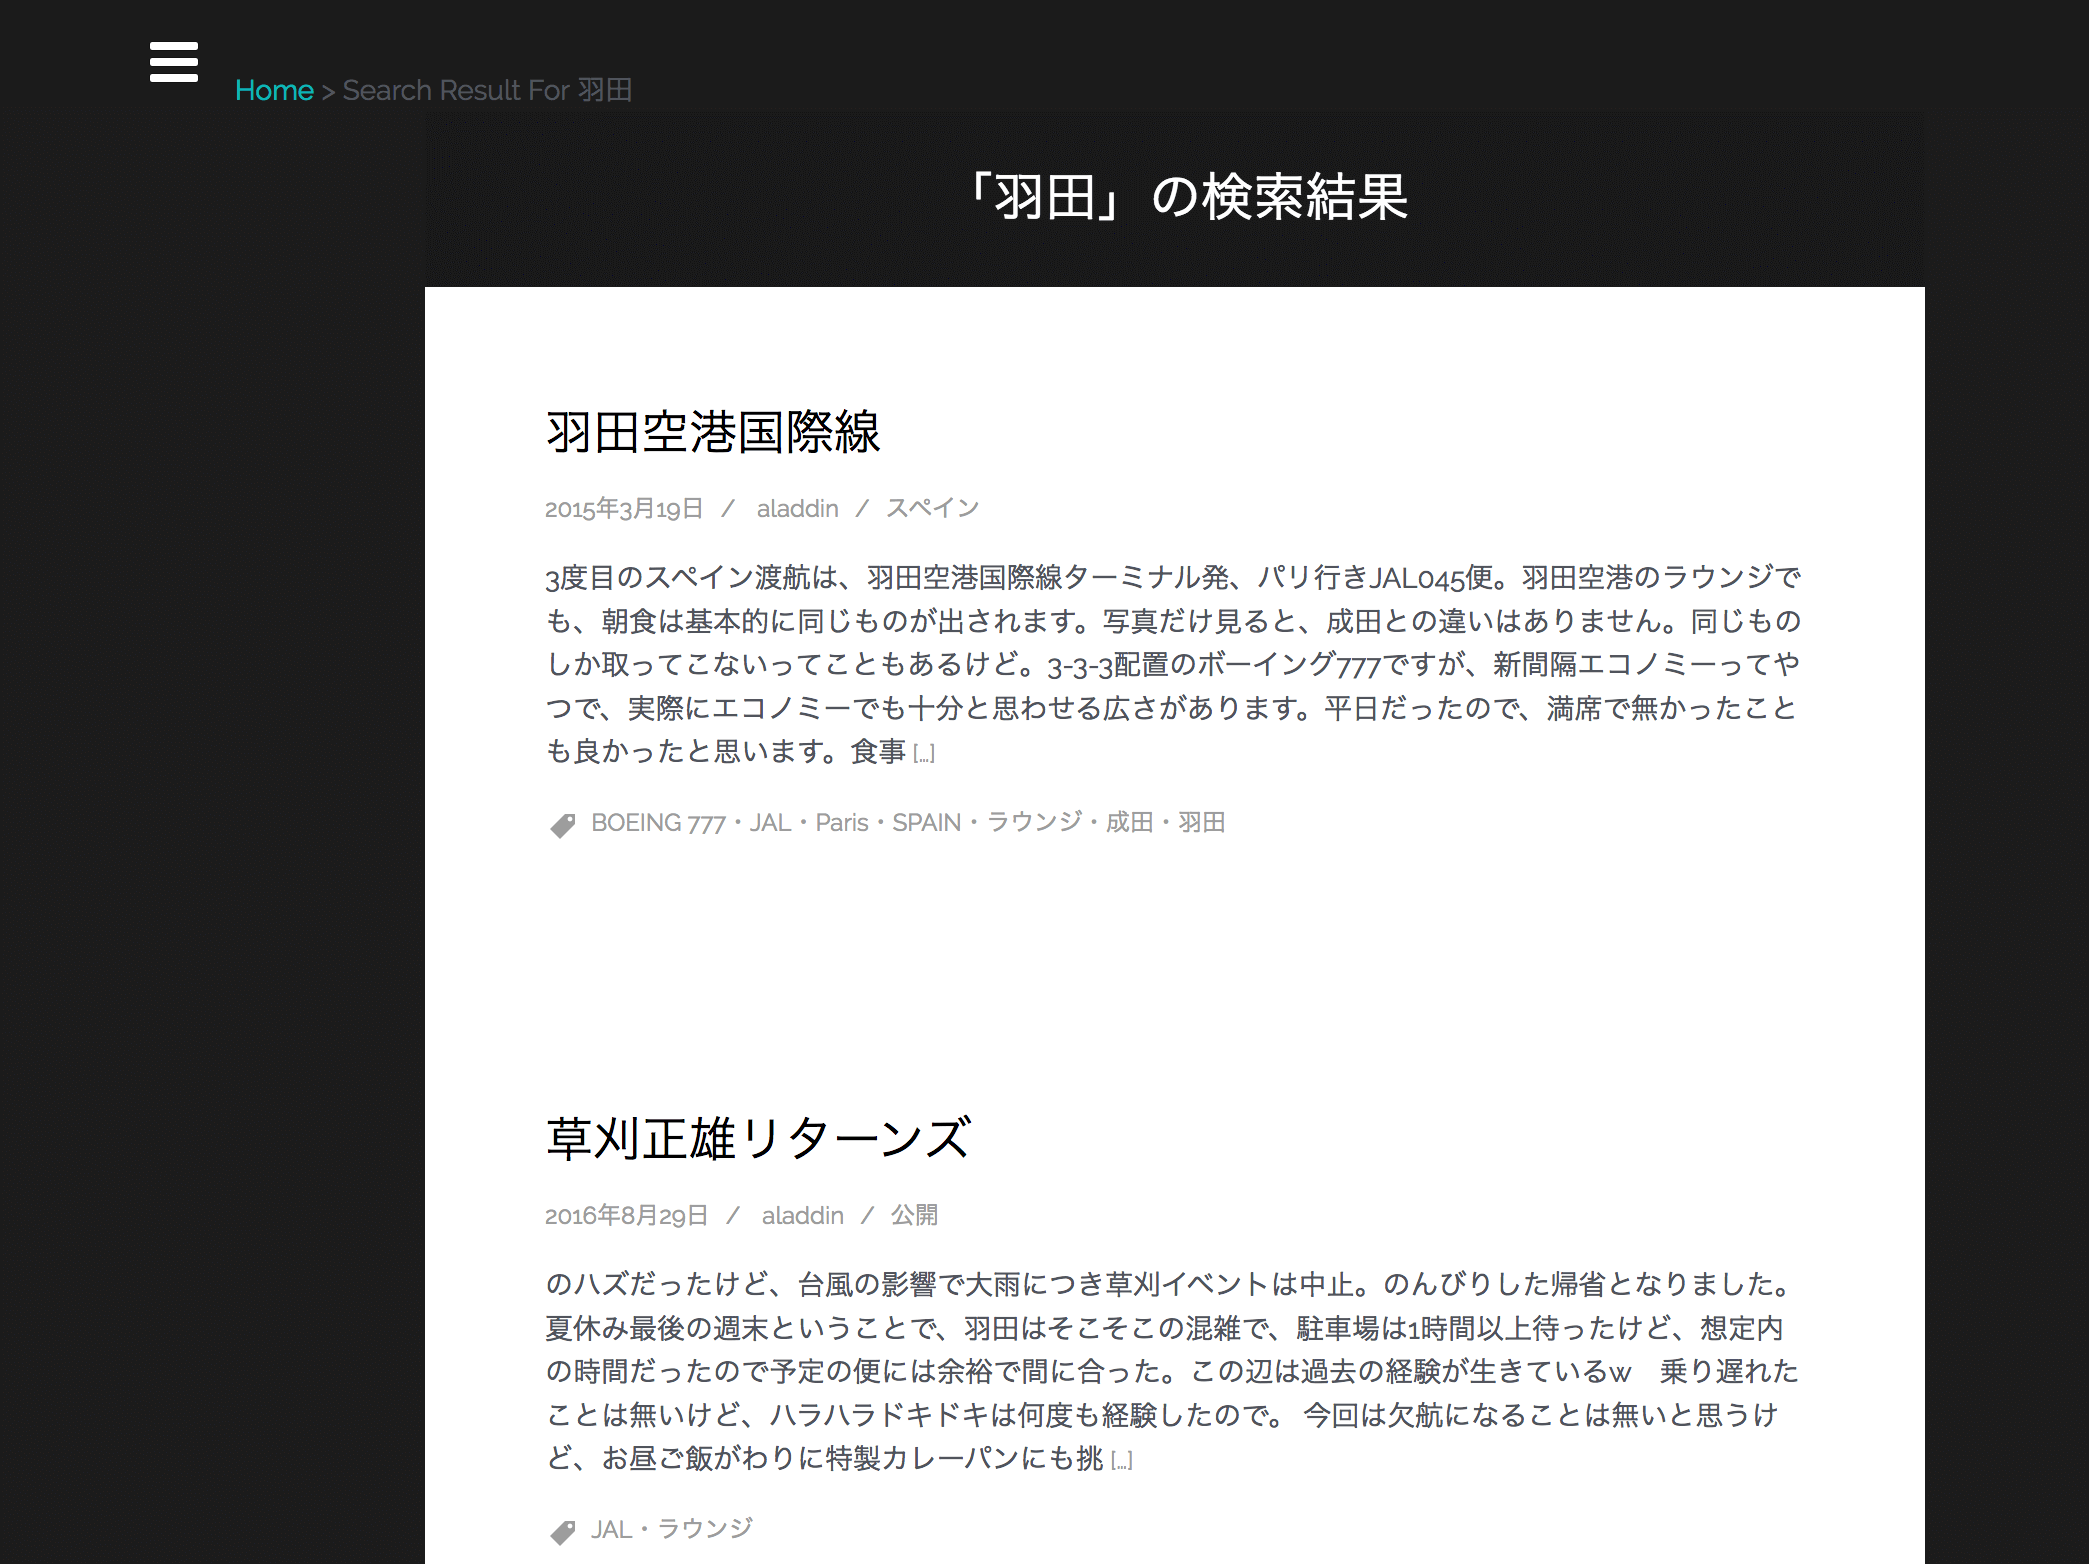Click the Paris tag

841,823
